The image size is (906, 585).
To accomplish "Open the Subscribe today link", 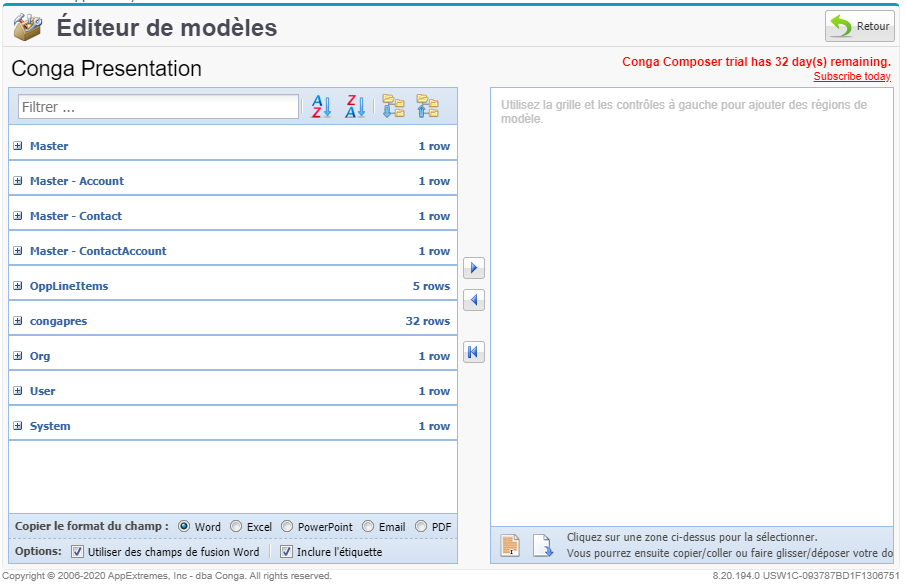I will (851, 76).
